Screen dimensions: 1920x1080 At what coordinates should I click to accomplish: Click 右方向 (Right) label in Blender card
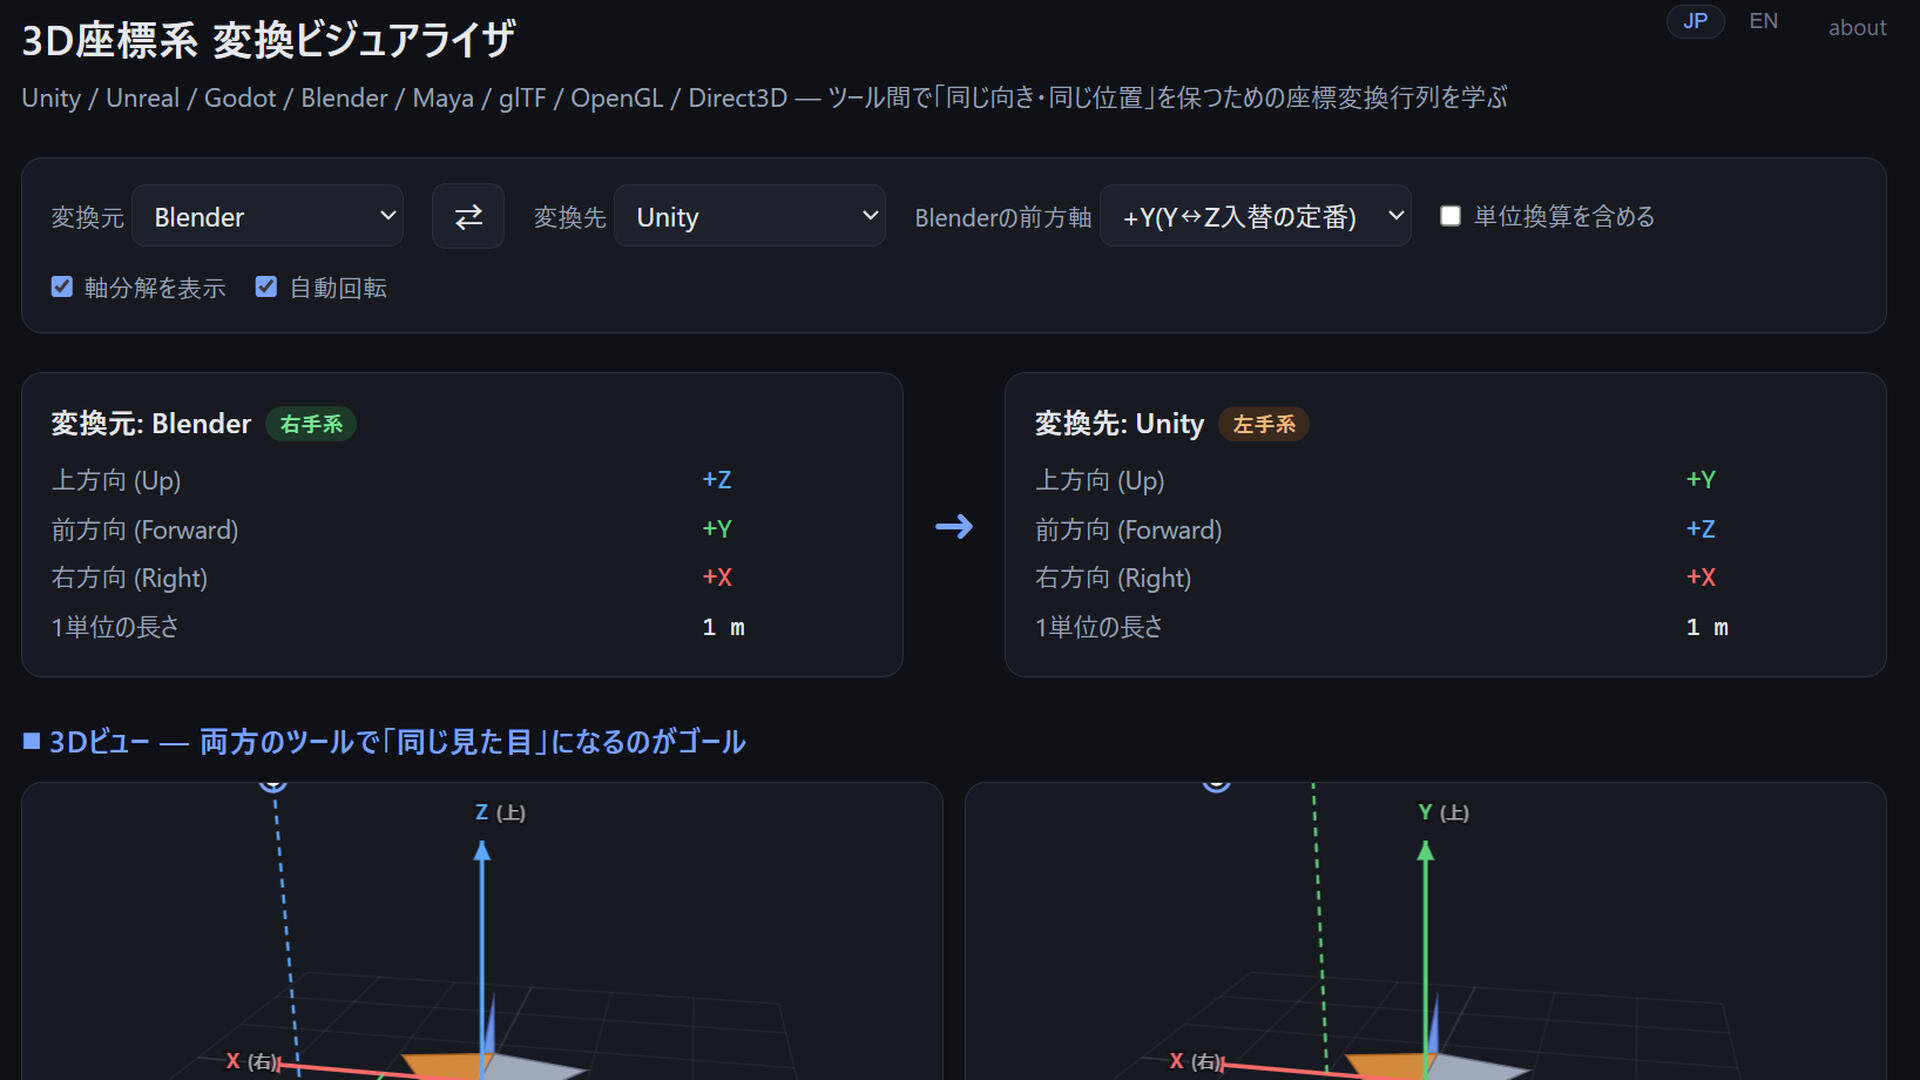click(x=129, y=577)
